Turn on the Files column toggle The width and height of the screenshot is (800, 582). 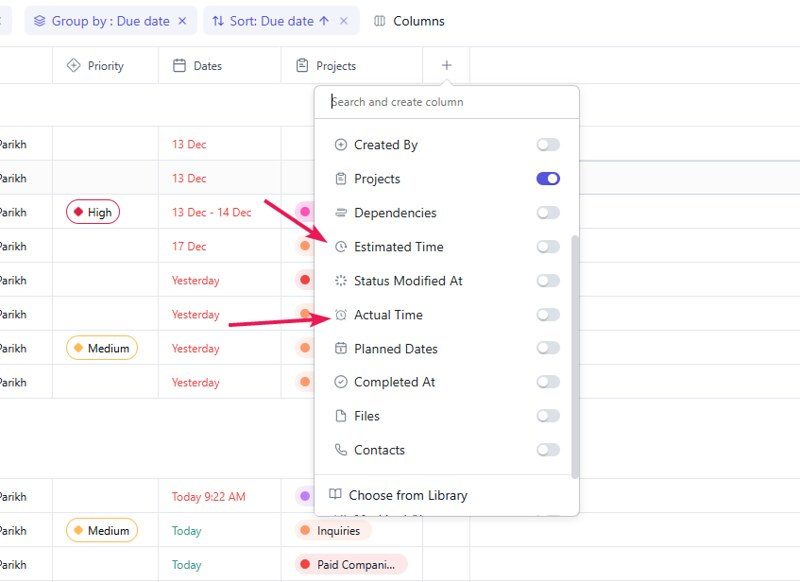547,416
